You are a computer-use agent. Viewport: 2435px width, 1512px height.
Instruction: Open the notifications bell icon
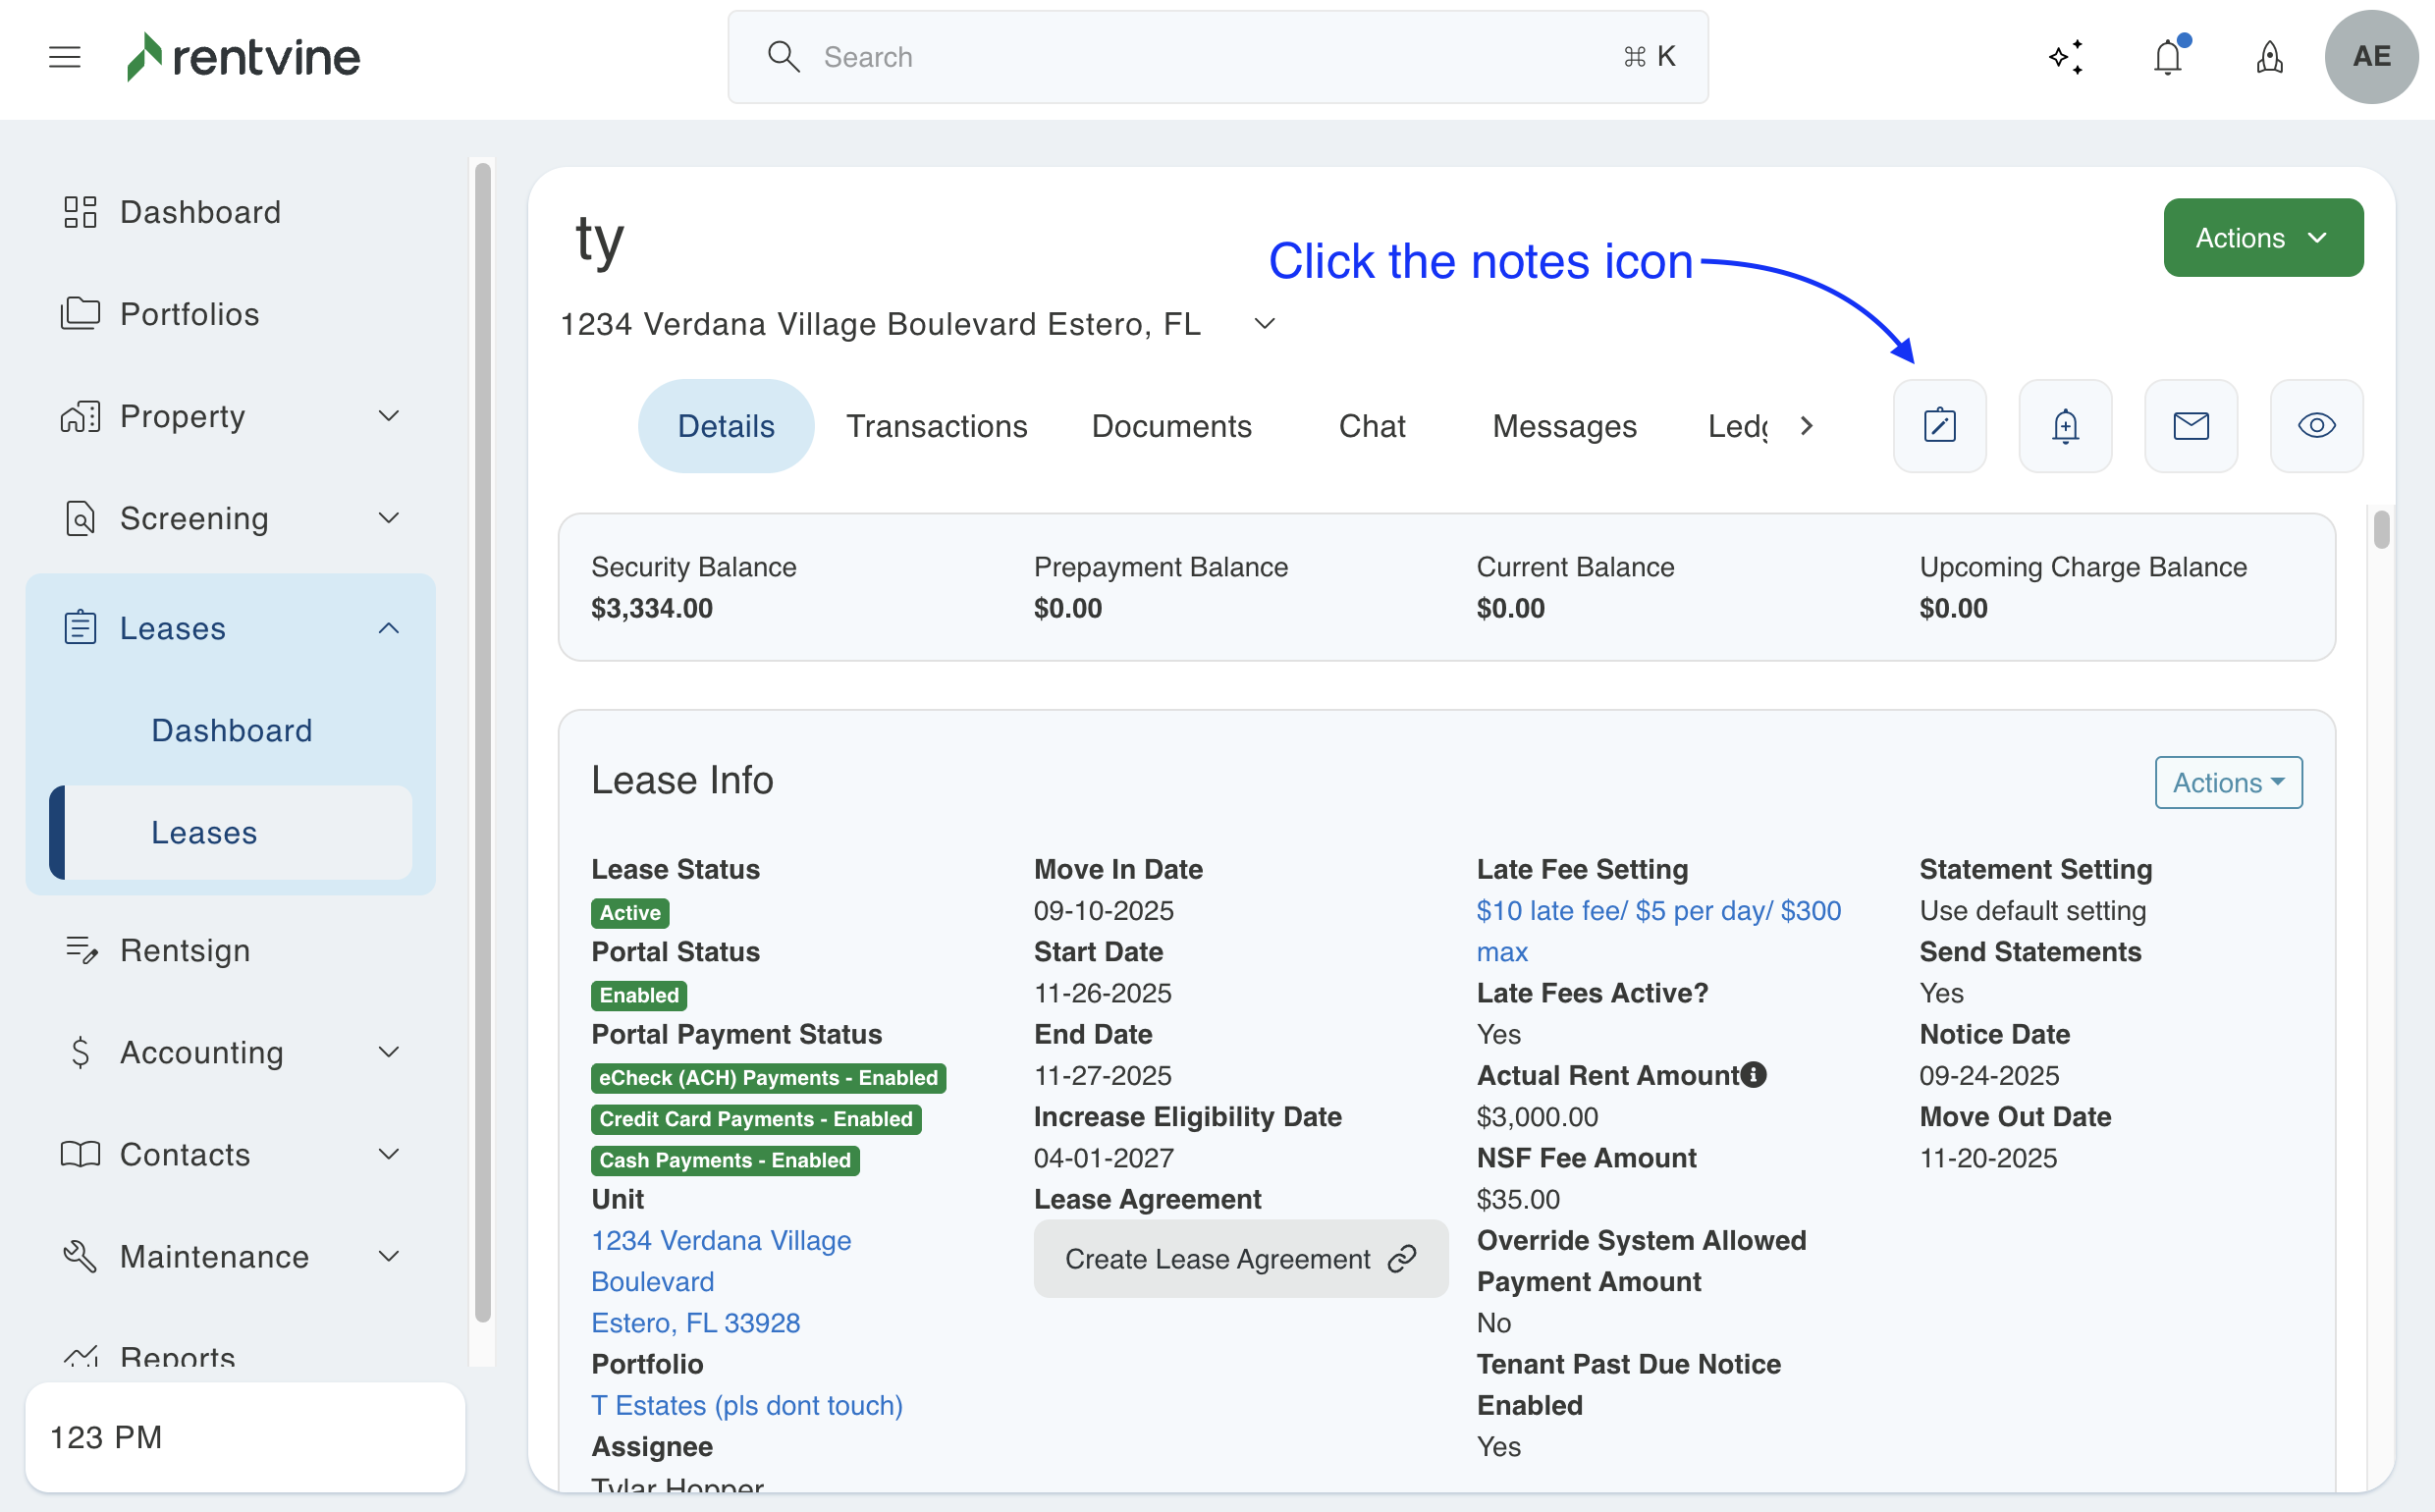coord(2167,57)
